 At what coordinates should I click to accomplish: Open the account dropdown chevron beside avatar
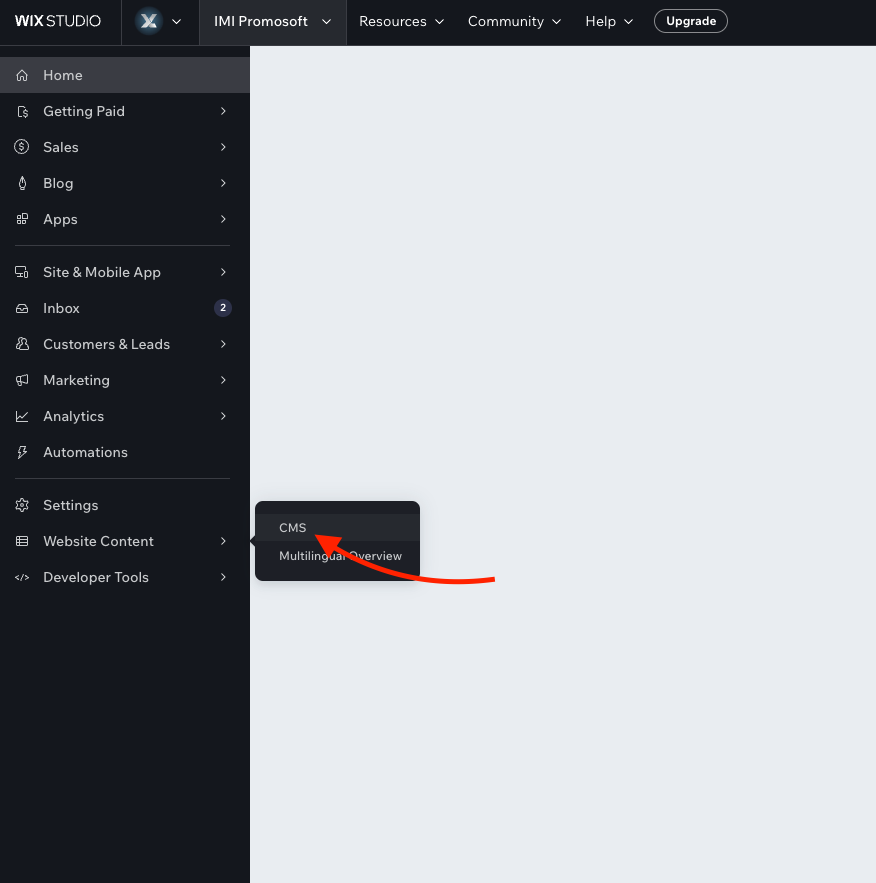click(176, 21)
